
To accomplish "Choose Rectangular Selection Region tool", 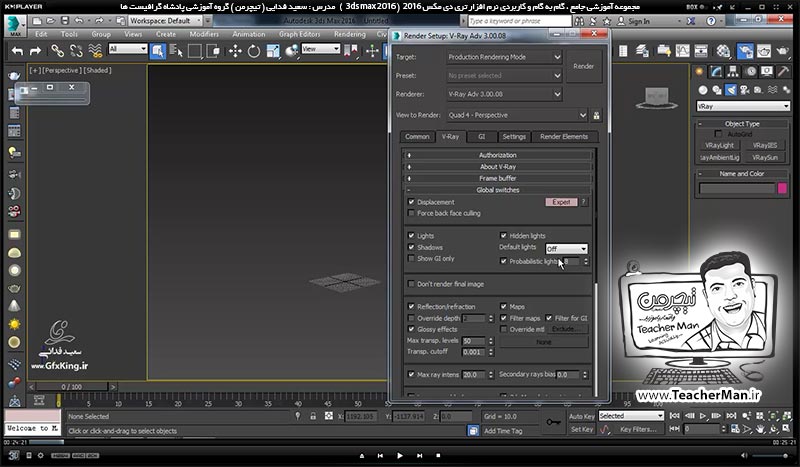I will coord(194,51).
